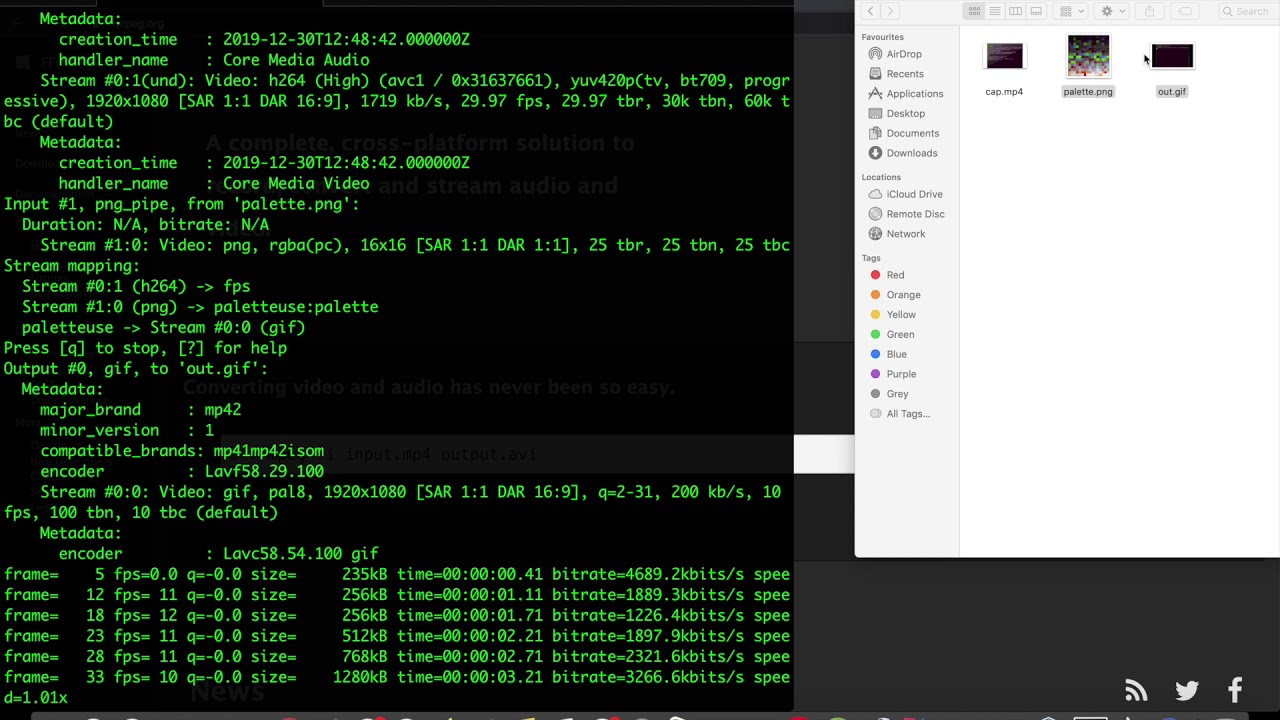Click the out.gif file name label
Viewport: 1280px width, 720px height.
click(1172, 91)
